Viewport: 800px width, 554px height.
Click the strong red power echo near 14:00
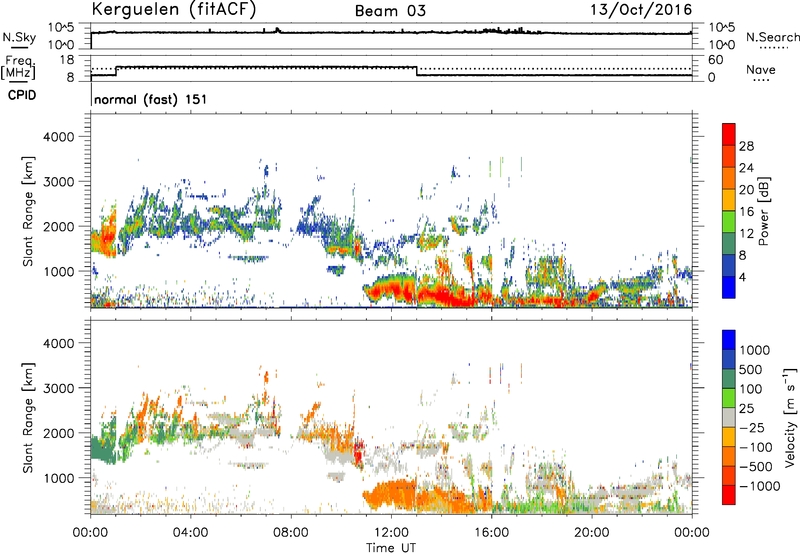tap(445, 296)
